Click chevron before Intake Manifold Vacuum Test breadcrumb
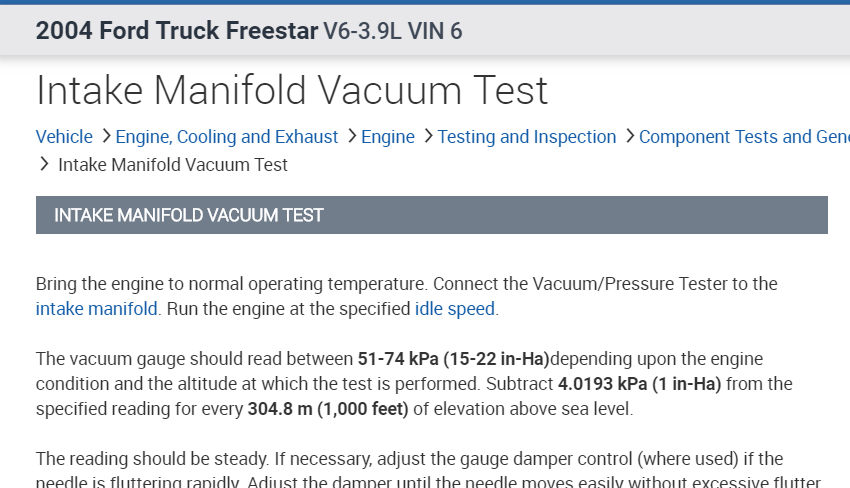 click(44, 164)
